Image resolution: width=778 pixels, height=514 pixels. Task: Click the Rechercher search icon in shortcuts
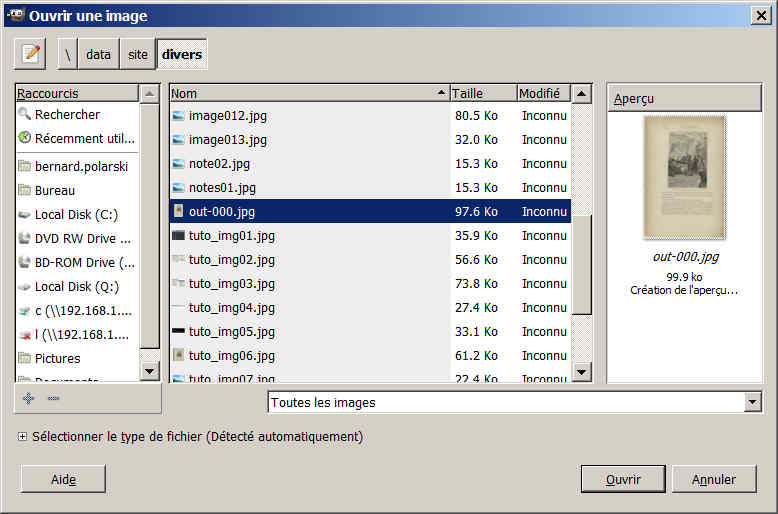click(x=25, y=115)
